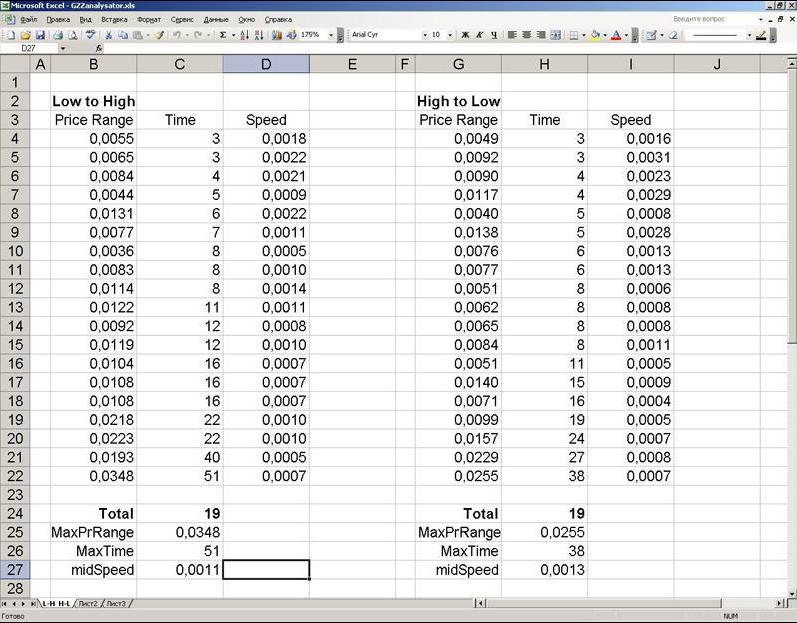Open a file with the Open folder icon
Viewport: 797px width, 623px height.
pos(25,35)
